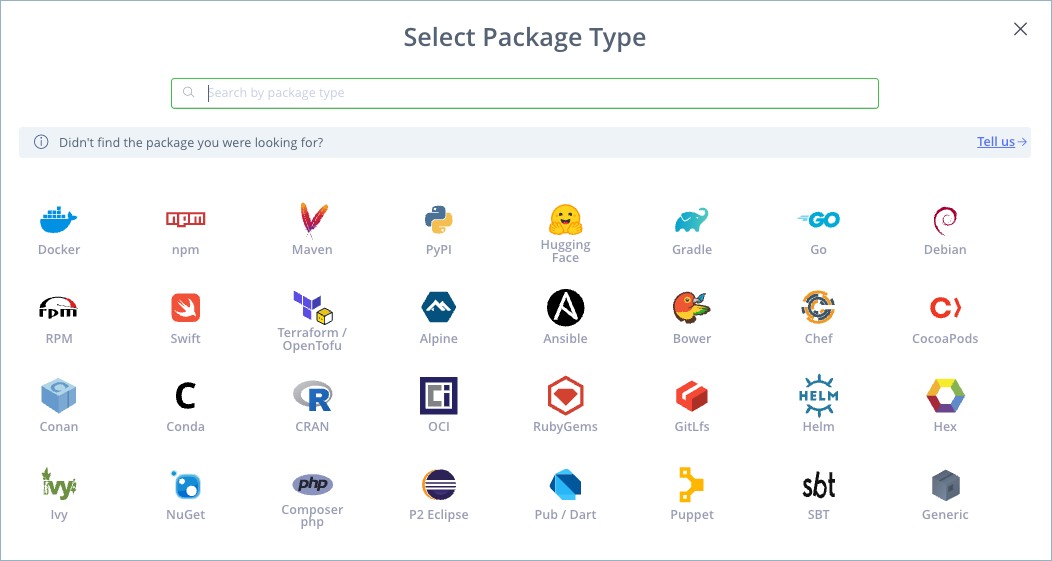Select the Gradle elephant icon
The image size is (1052, 561).
point(692,219)
